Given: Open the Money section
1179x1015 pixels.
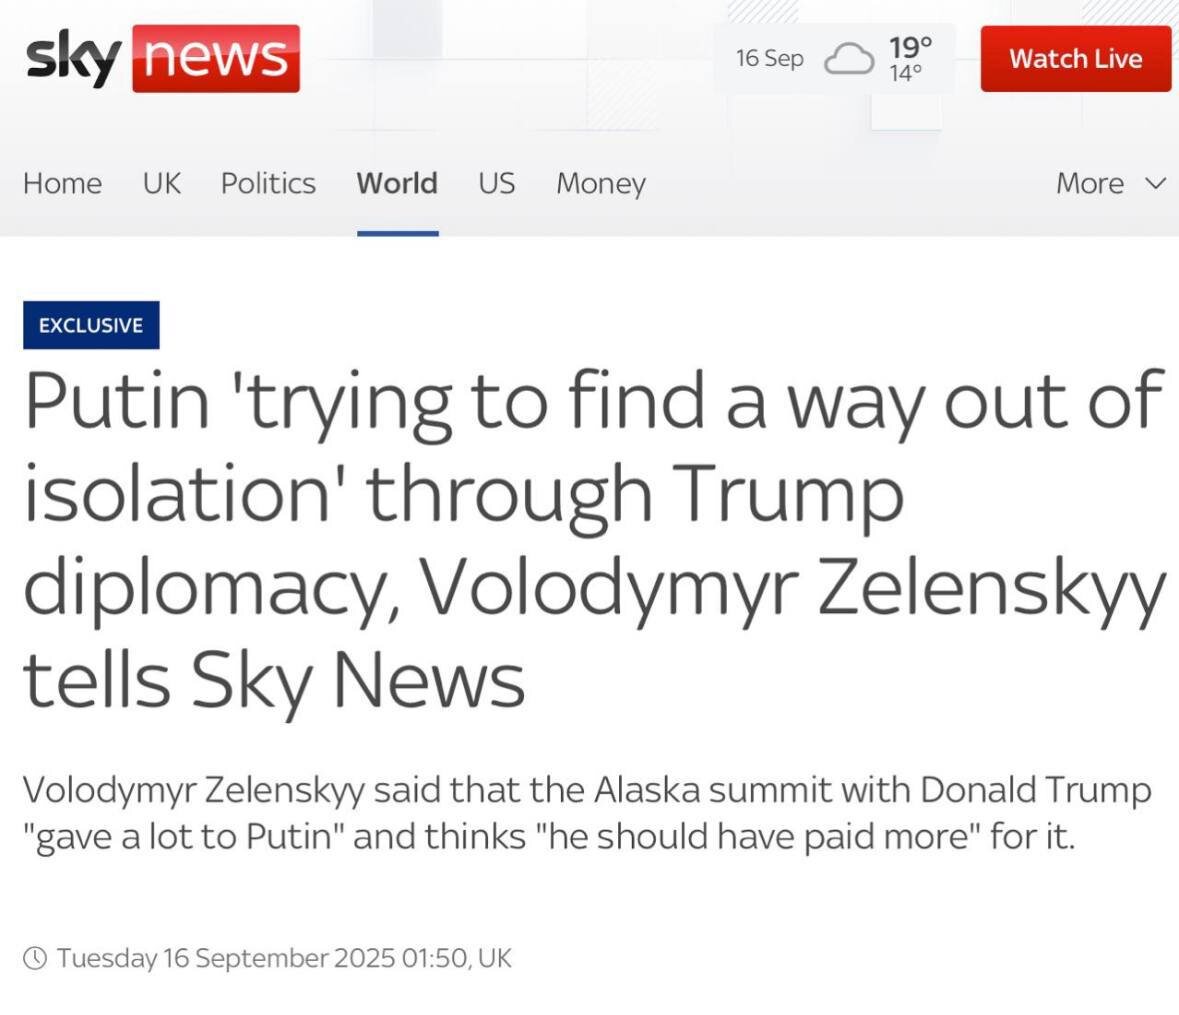Looking at the screenshot, I should pyautogui.click(x=601, y=184).
